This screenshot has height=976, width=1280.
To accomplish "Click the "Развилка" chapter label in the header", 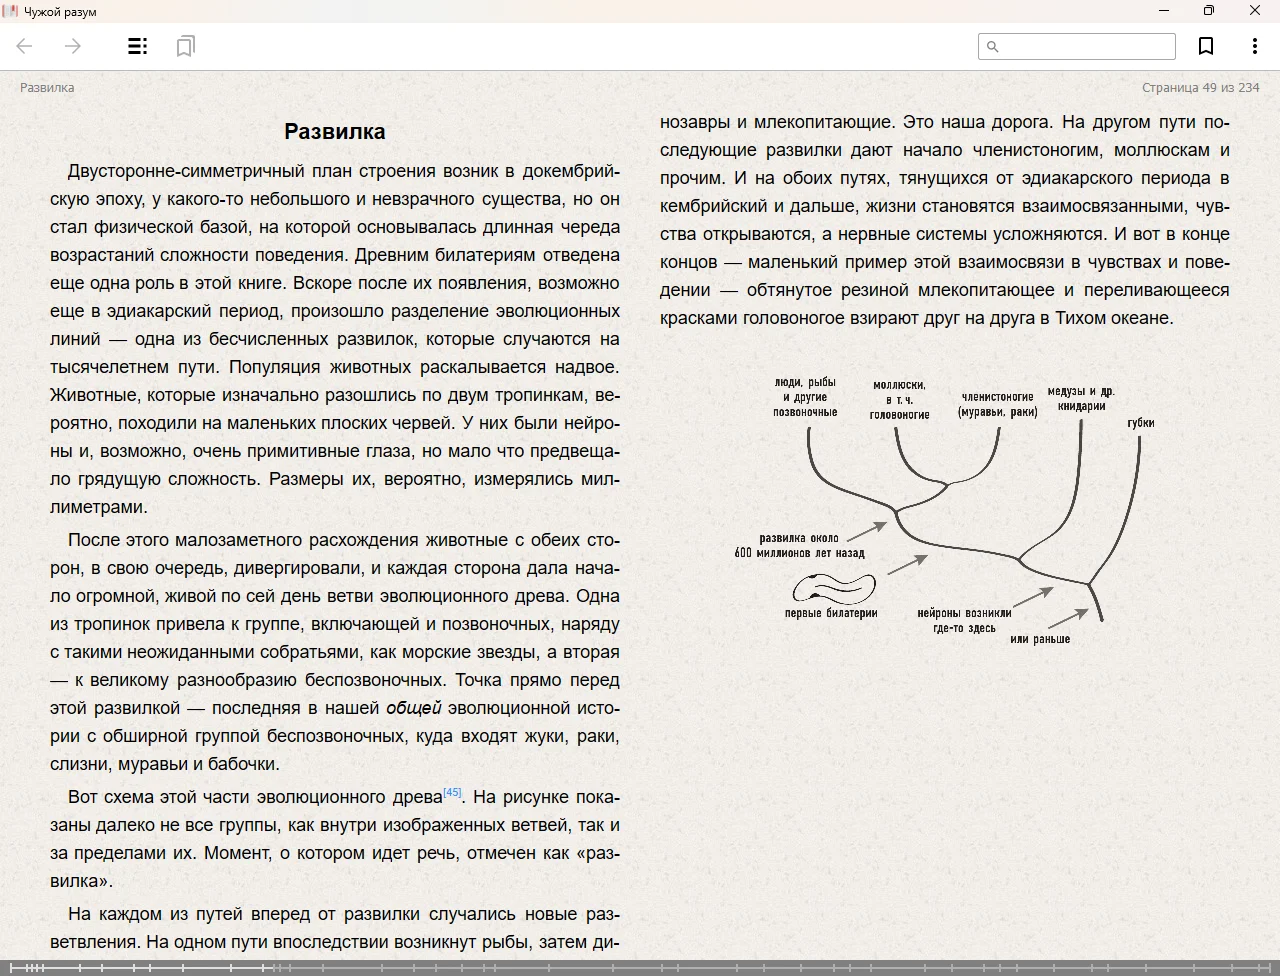I will pyautogui.click(x=47, y=87).
